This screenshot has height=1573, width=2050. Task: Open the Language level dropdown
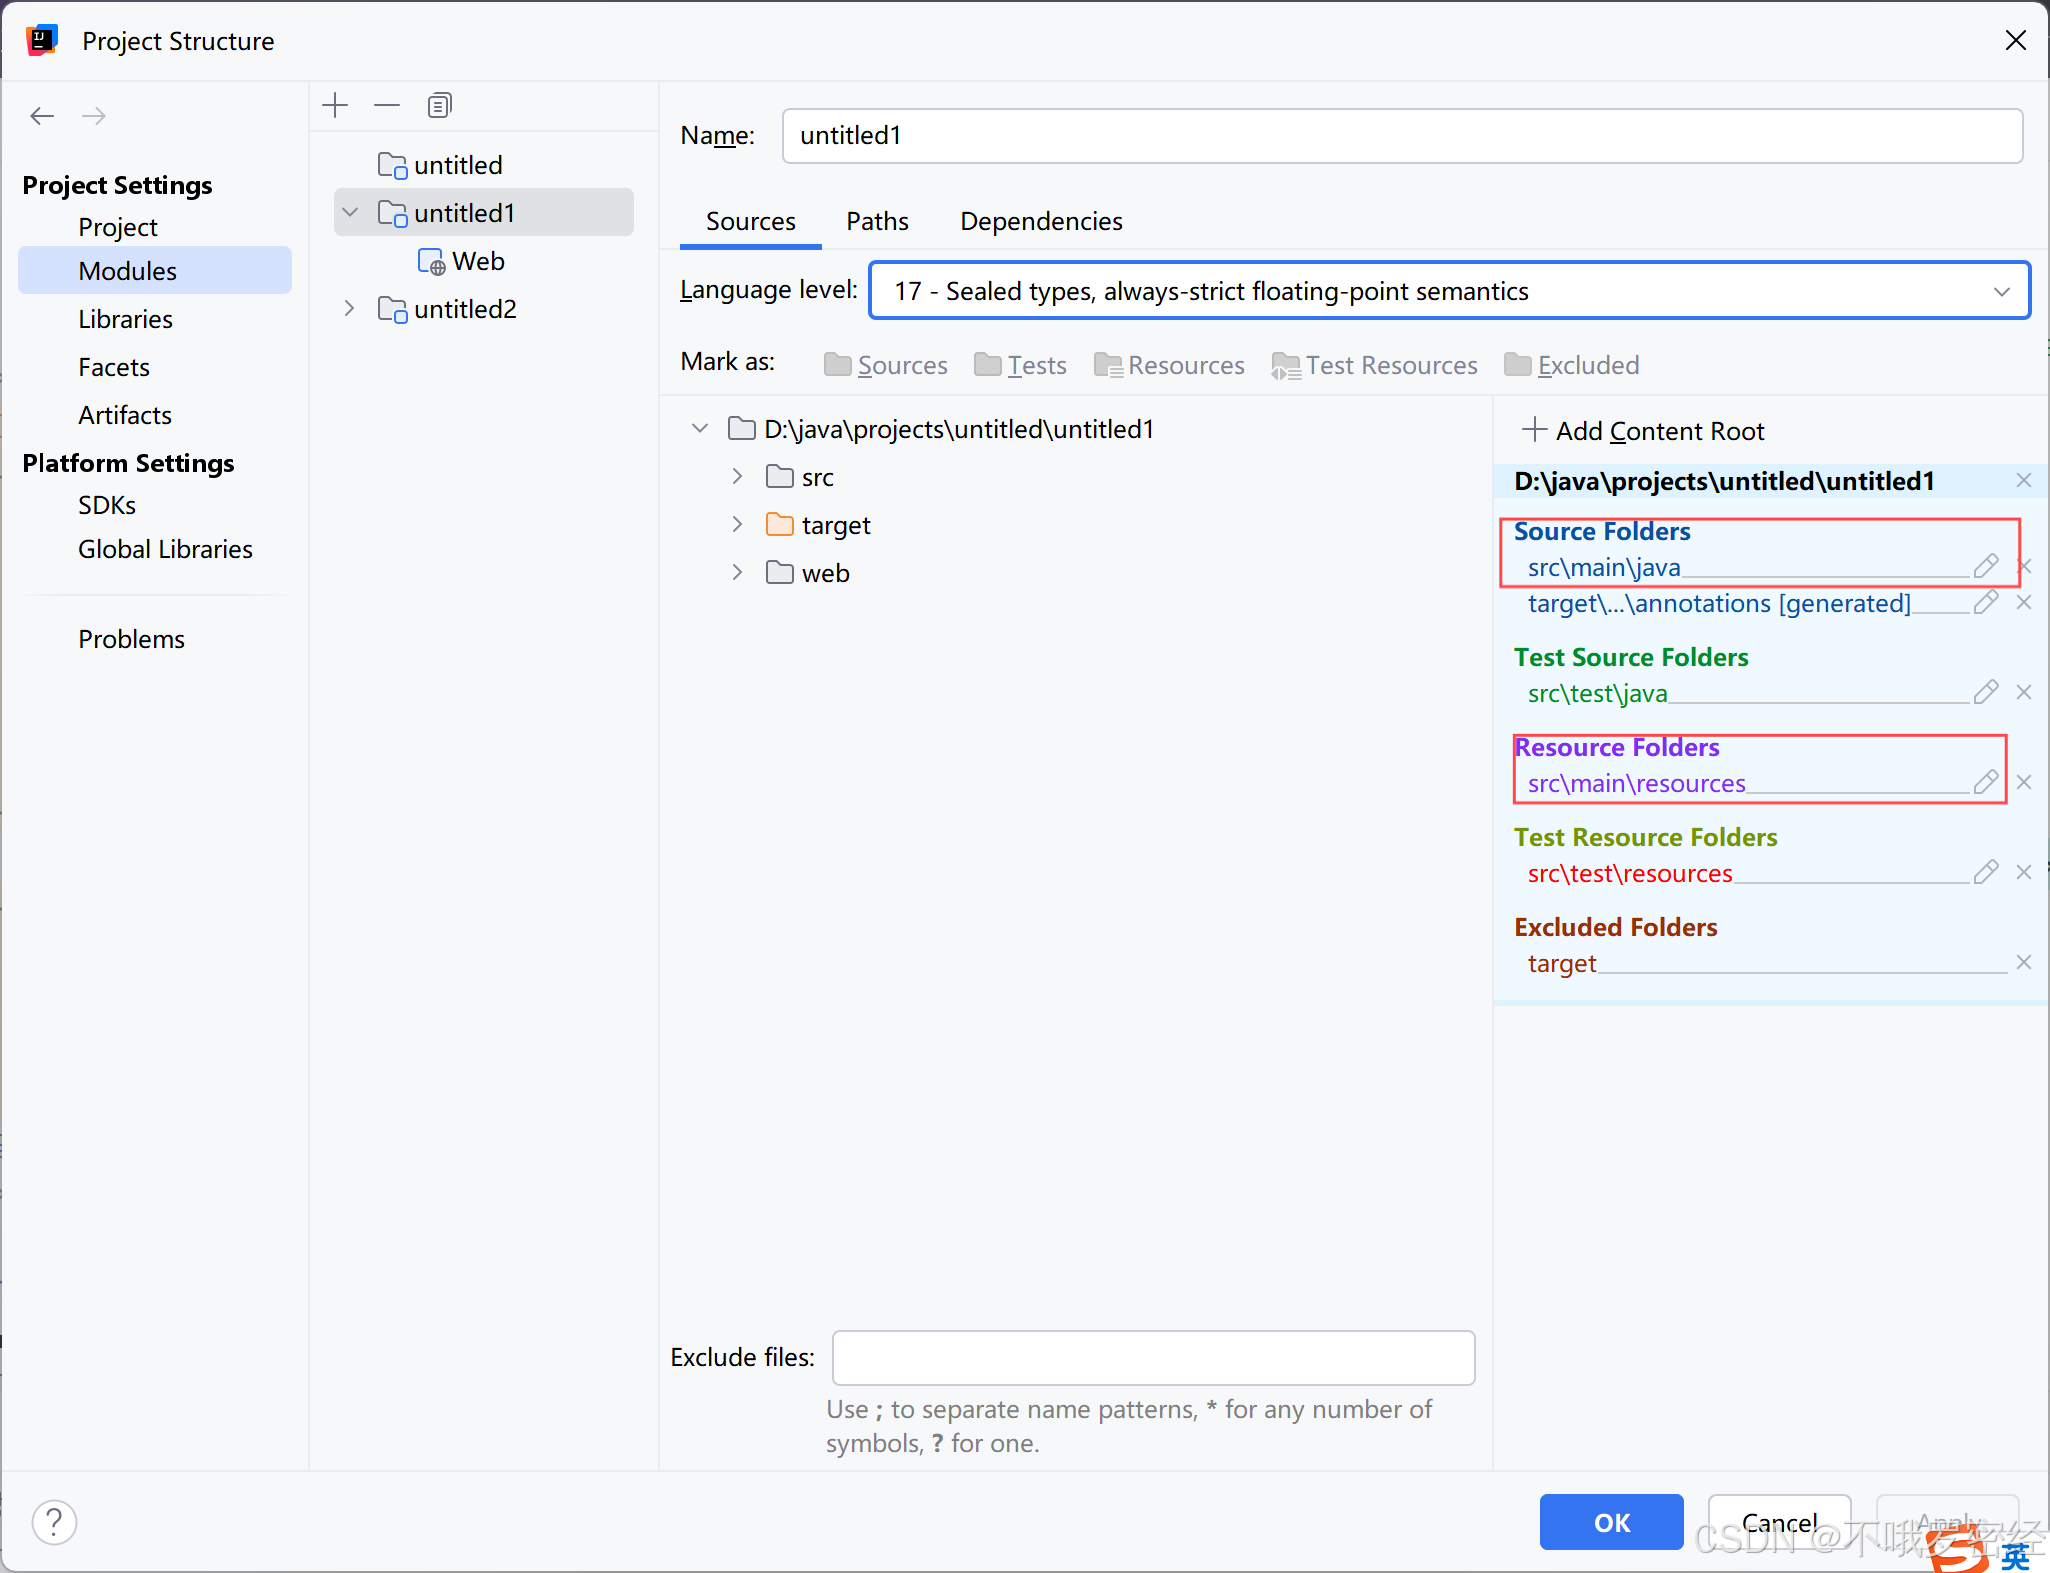pos(1449,291)
